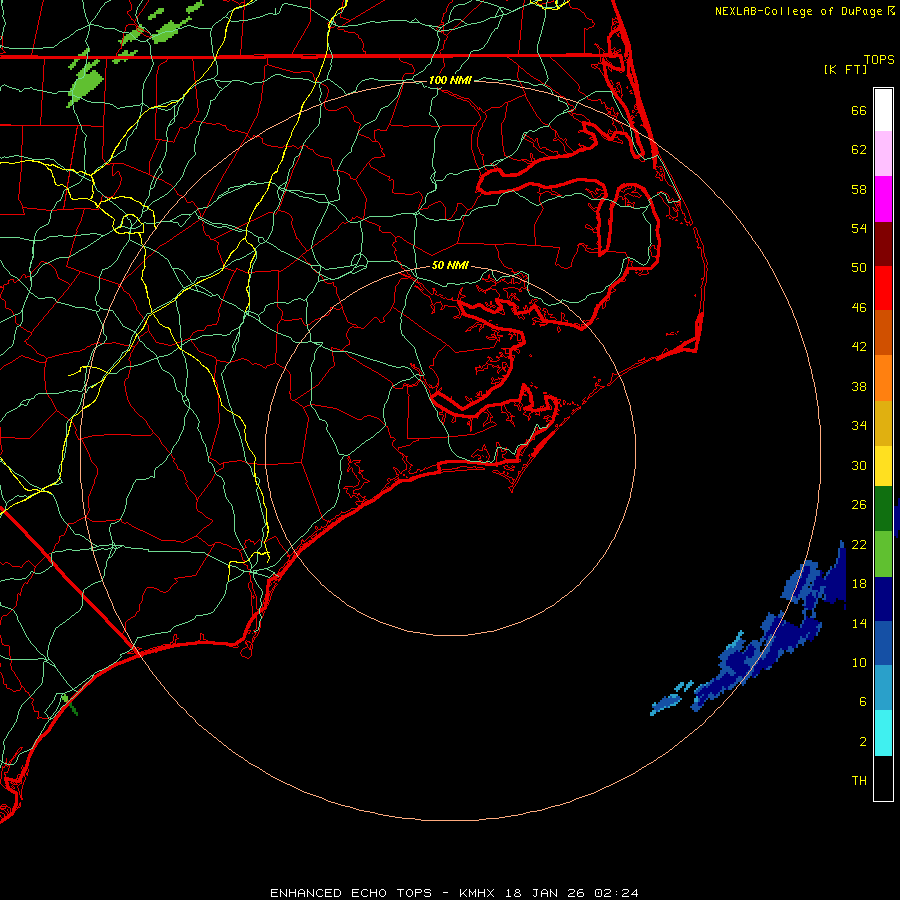Click the legend value '66'
The width and height of the screenshot is (900, 900).
[x=859, y=110]
